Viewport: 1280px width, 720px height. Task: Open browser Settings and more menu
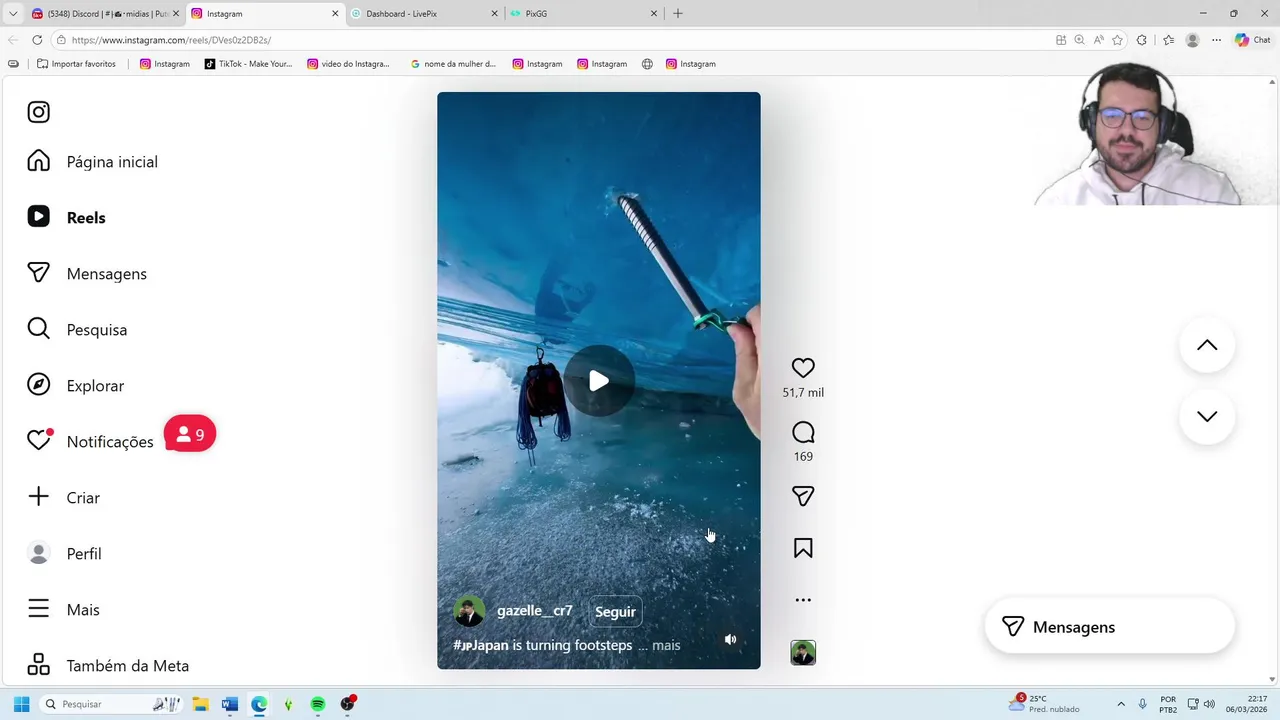pos(1216,40)
